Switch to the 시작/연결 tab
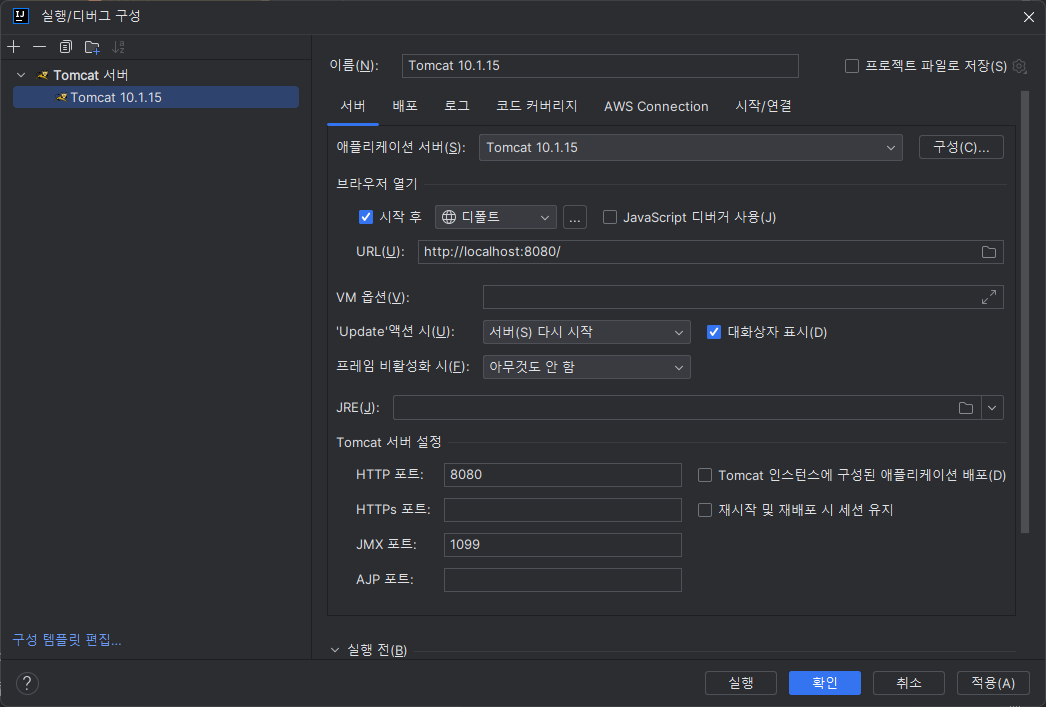The height and width of the screenshot is (707, 1046). 763,106
